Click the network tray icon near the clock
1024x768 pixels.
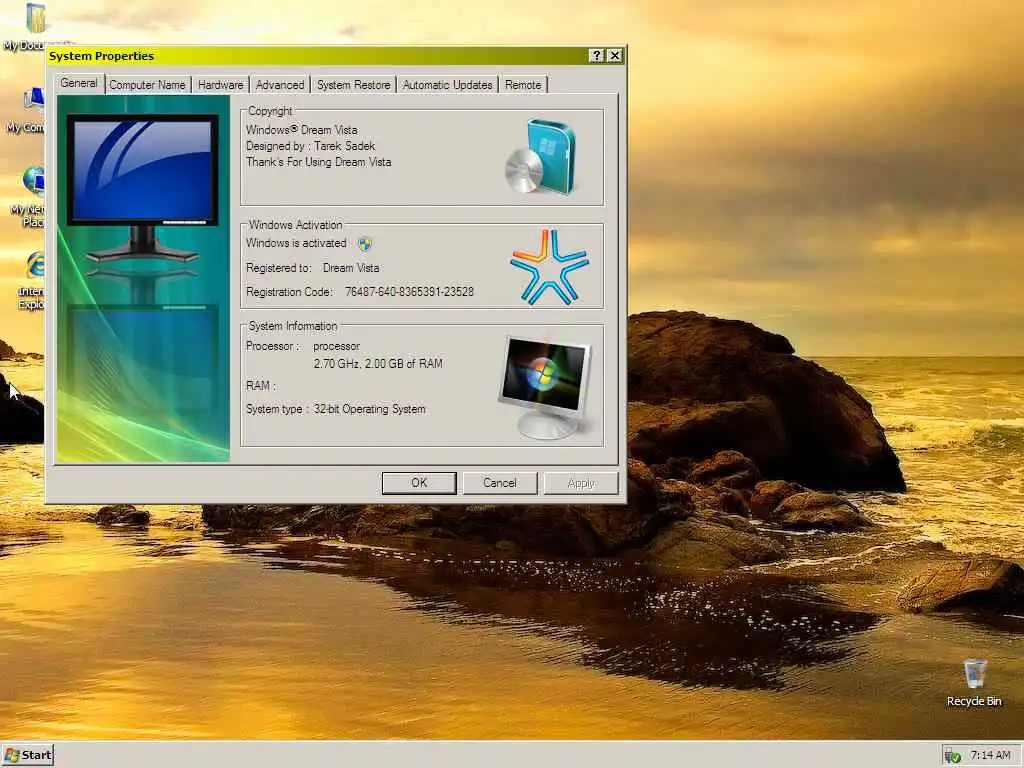952,756
